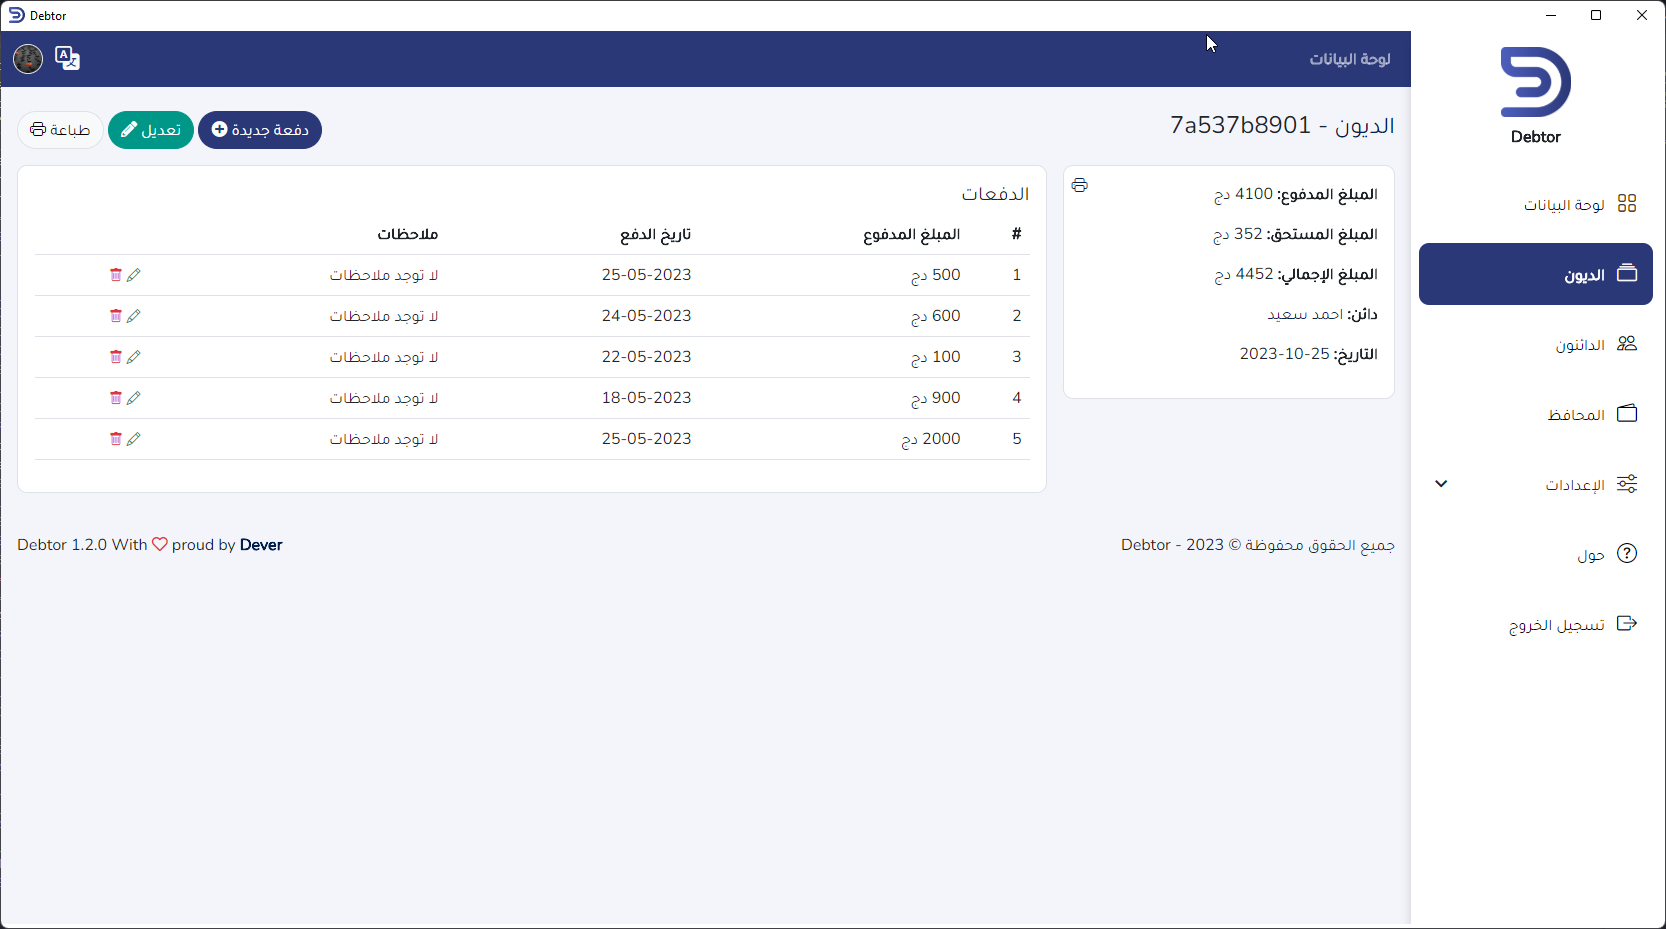1666x929 pixels.
Task: Edit the 900 payment dated 18-05-2023
Action: pos(134,398)
